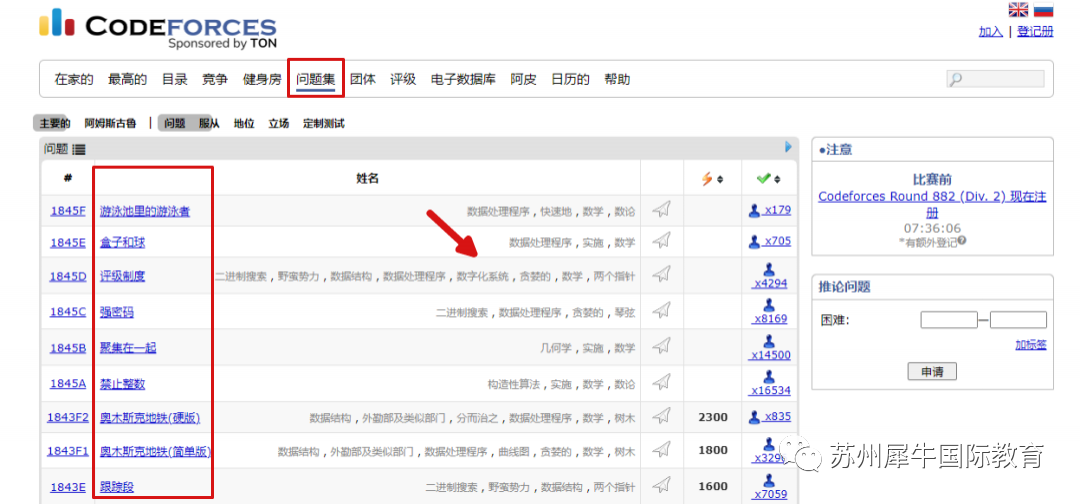Open the 问题集 menu item
Image resolution: width=1080 pixels, height=504 pixels.
[x=315, y=79]
